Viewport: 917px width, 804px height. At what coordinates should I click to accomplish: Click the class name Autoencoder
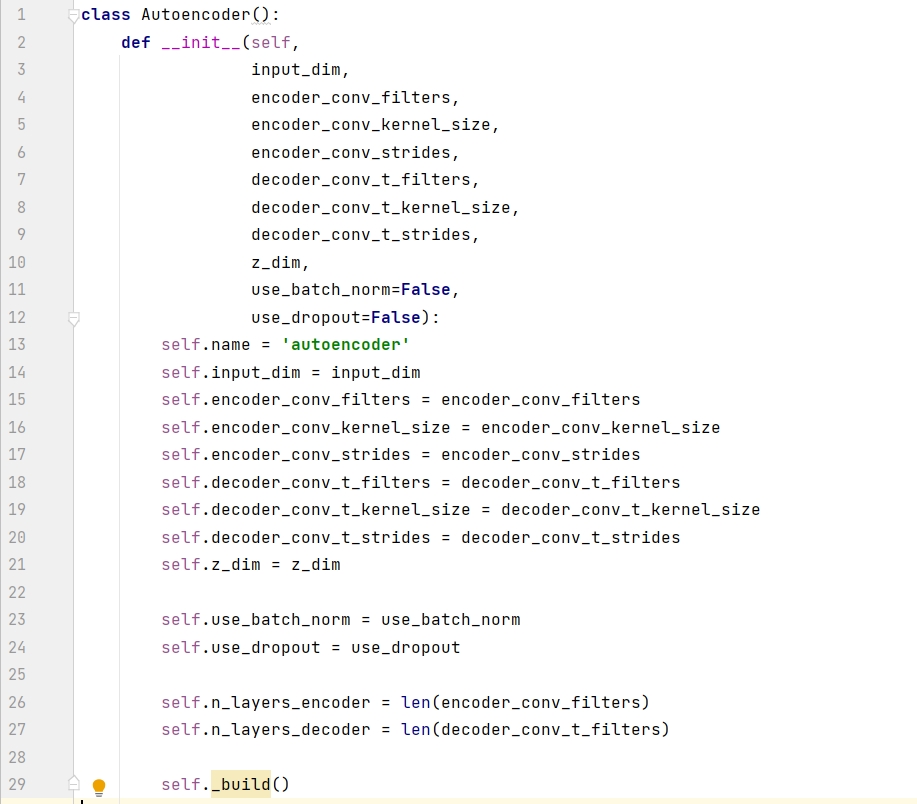(x=195, y=14)
